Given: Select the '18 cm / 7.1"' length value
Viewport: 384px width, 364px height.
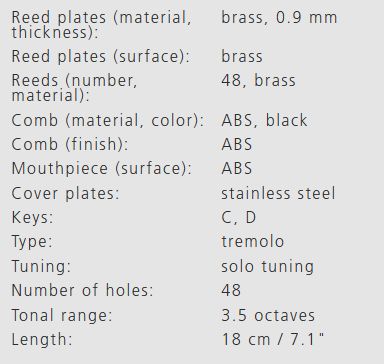Looking at the screenshot, I should [273, 339].
